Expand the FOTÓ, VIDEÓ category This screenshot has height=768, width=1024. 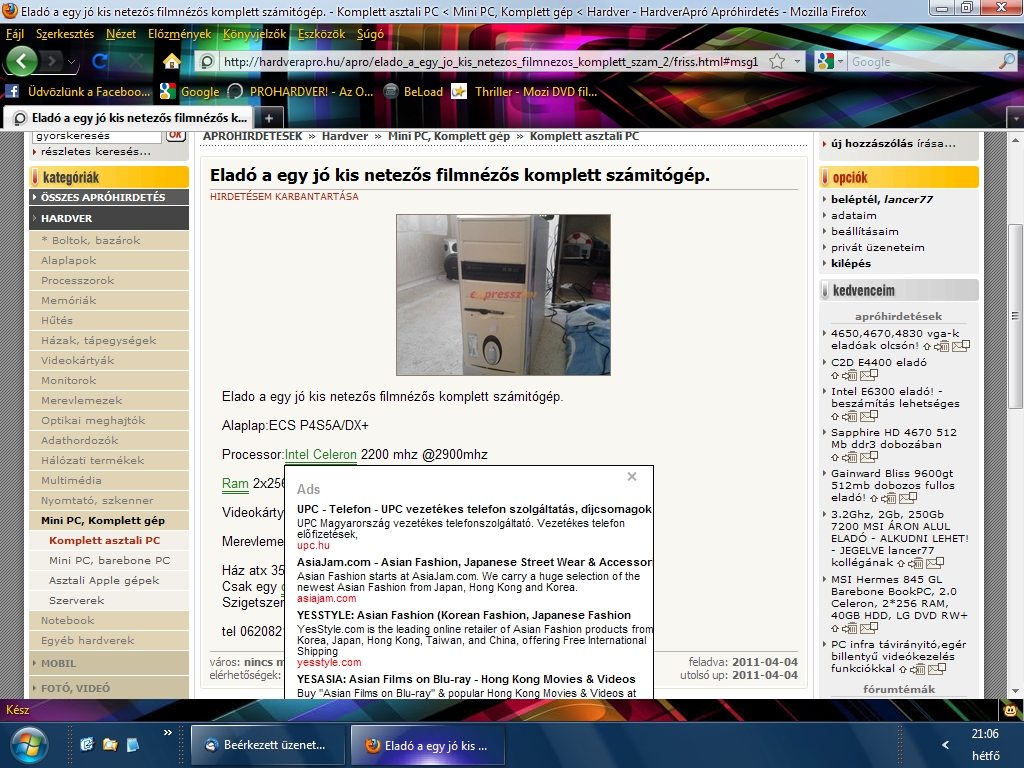109,688
